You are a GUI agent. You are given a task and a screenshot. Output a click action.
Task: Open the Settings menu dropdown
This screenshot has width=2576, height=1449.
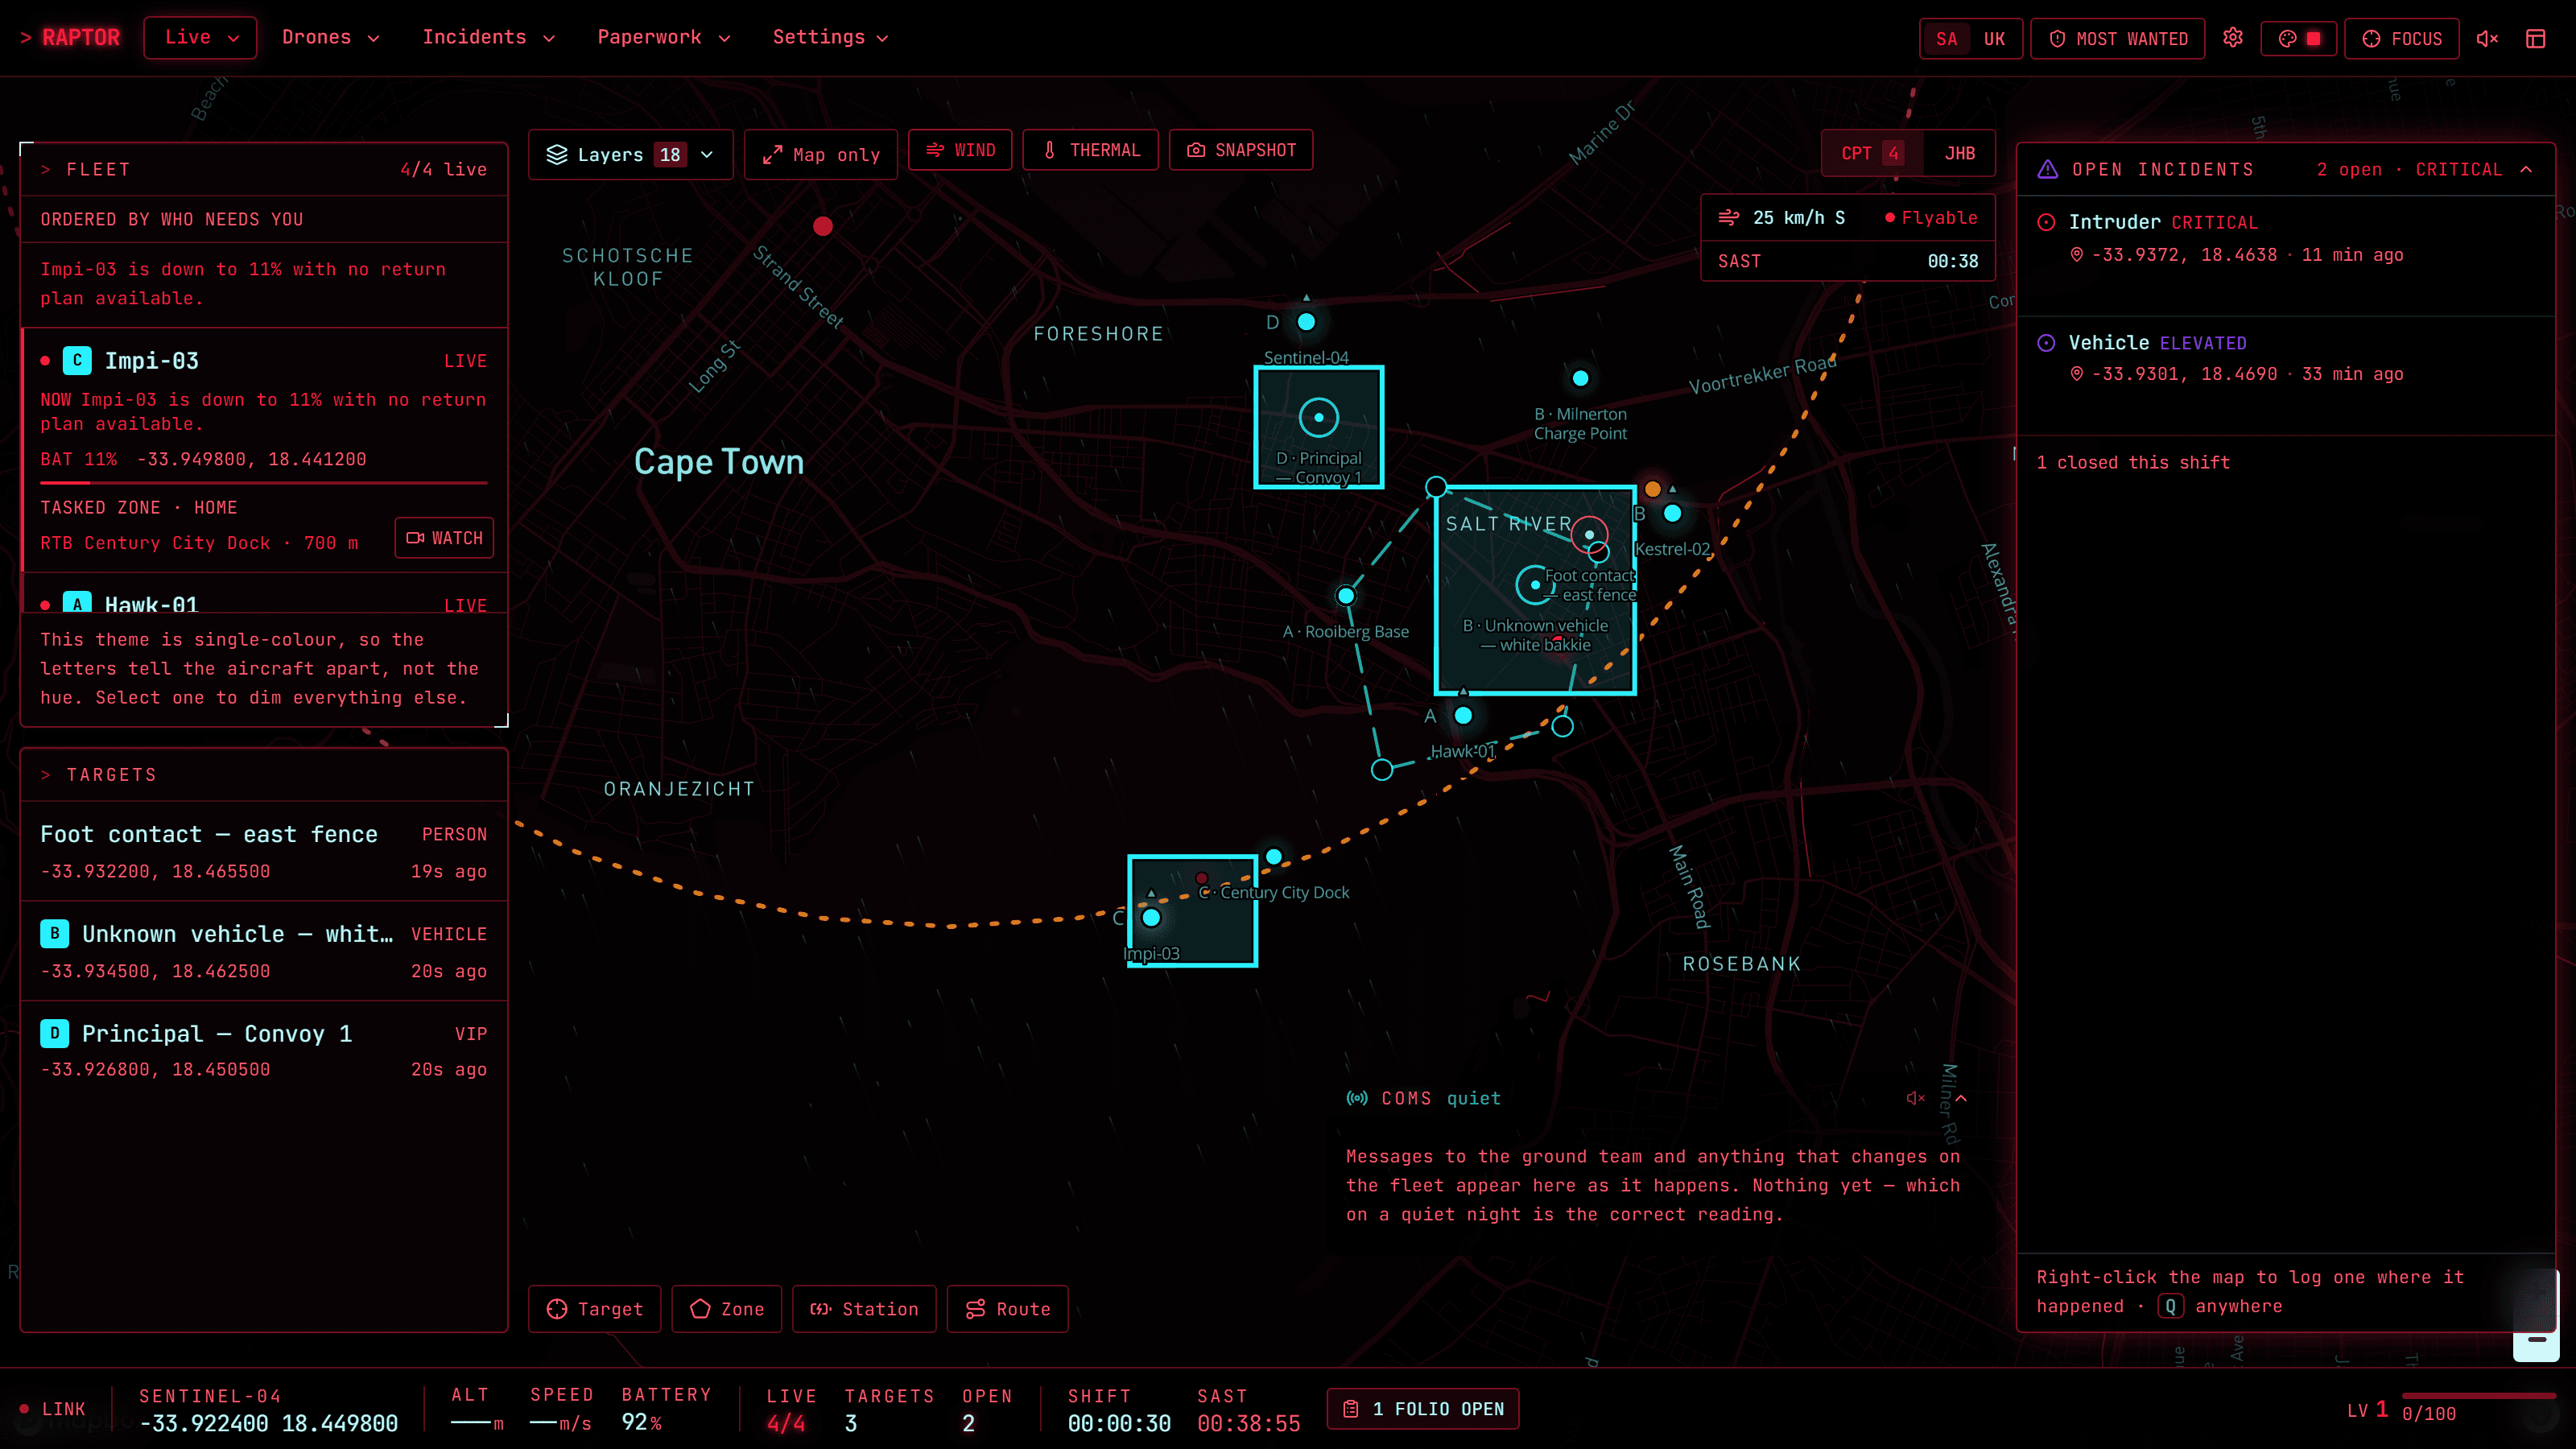830,37
